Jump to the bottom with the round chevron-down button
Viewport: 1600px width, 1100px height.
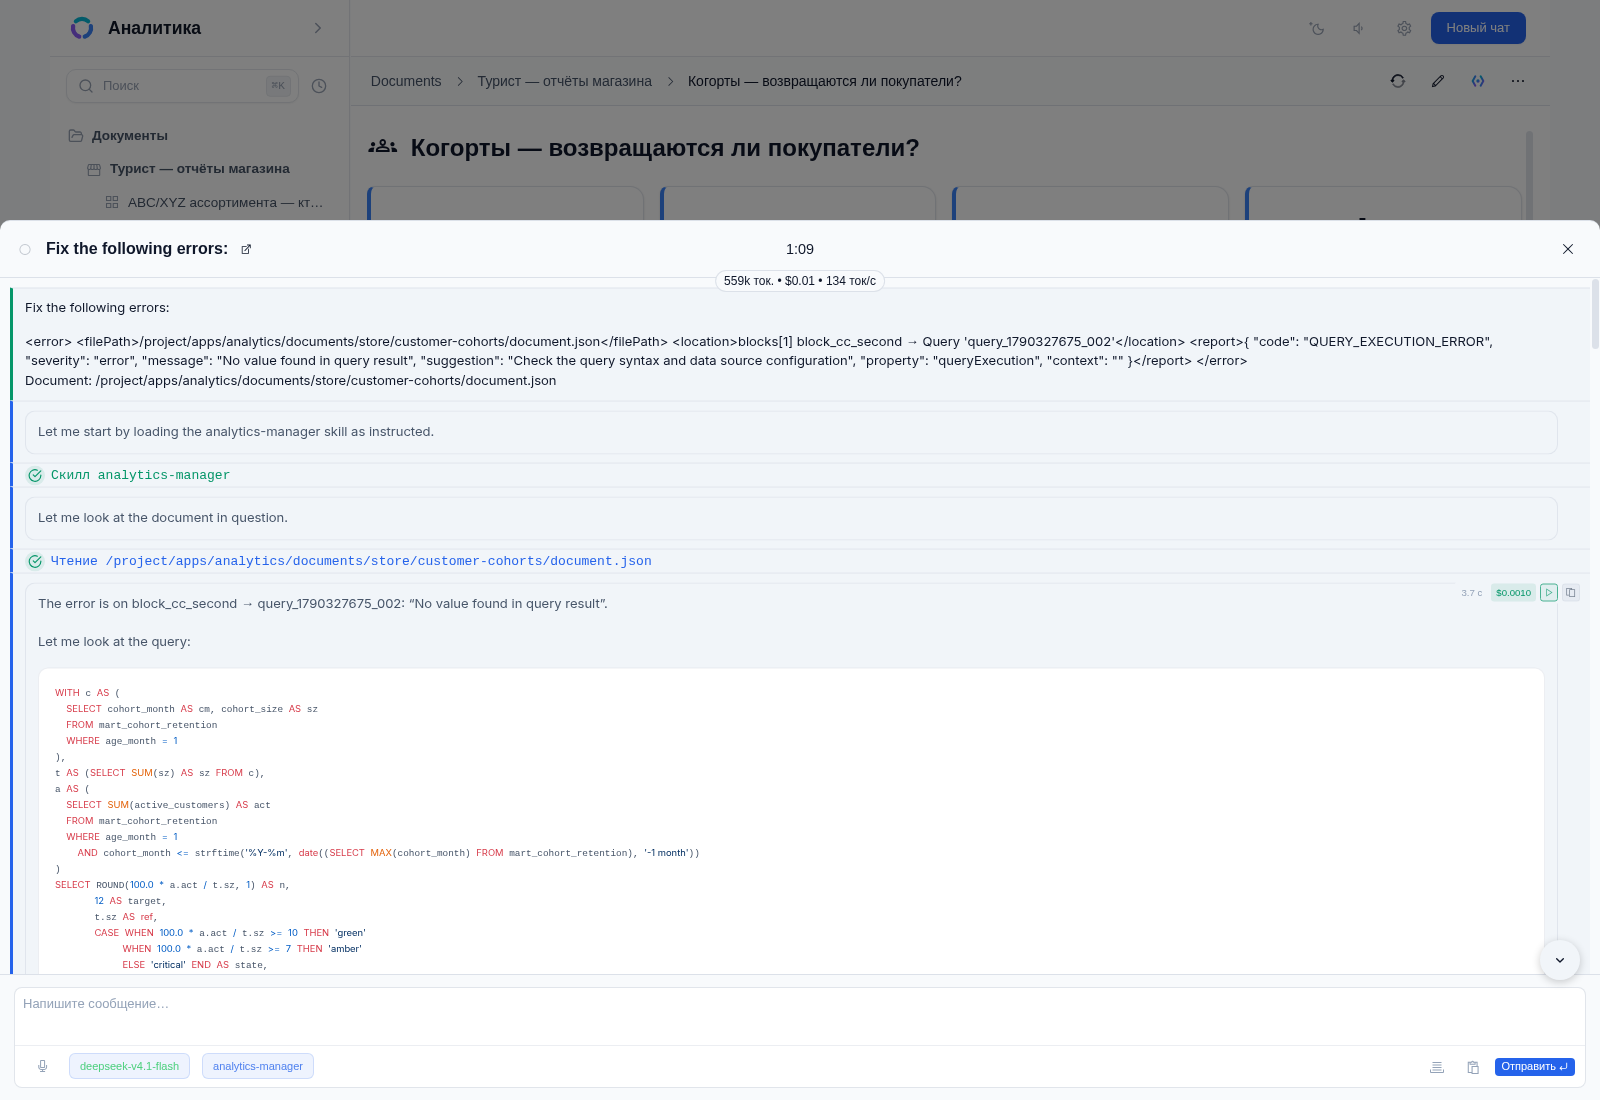tap(1560, 960)
